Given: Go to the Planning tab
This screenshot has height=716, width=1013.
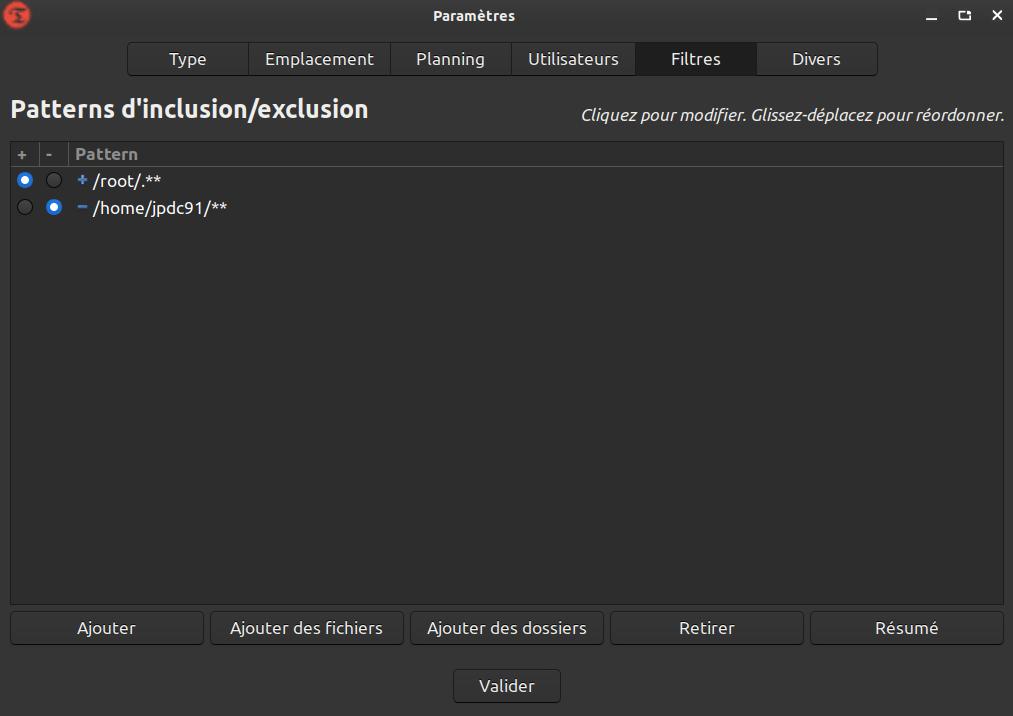Looking at the screenshot, I should coord(450,59).
